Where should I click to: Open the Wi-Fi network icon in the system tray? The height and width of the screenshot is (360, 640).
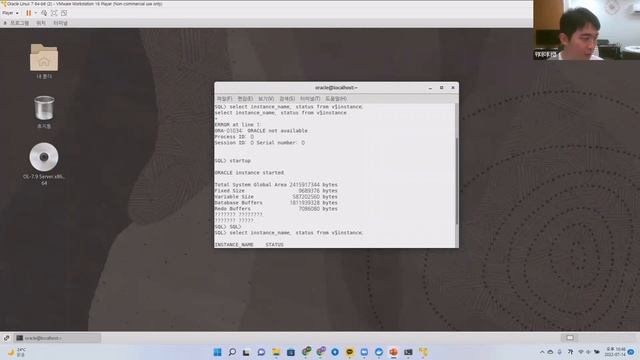580,352
